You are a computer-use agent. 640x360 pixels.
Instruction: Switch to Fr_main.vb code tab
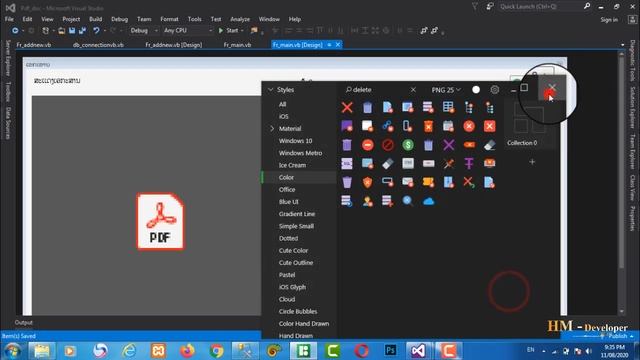pyautogui.click(x=237, y=45)
